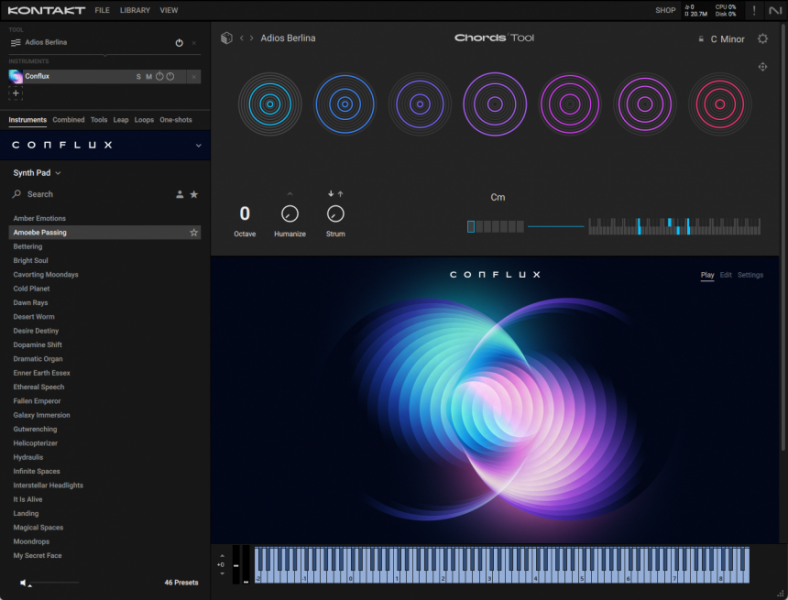Click the Strum knob
Viewport: 788px width, 600px height.
tap(335, 214)
